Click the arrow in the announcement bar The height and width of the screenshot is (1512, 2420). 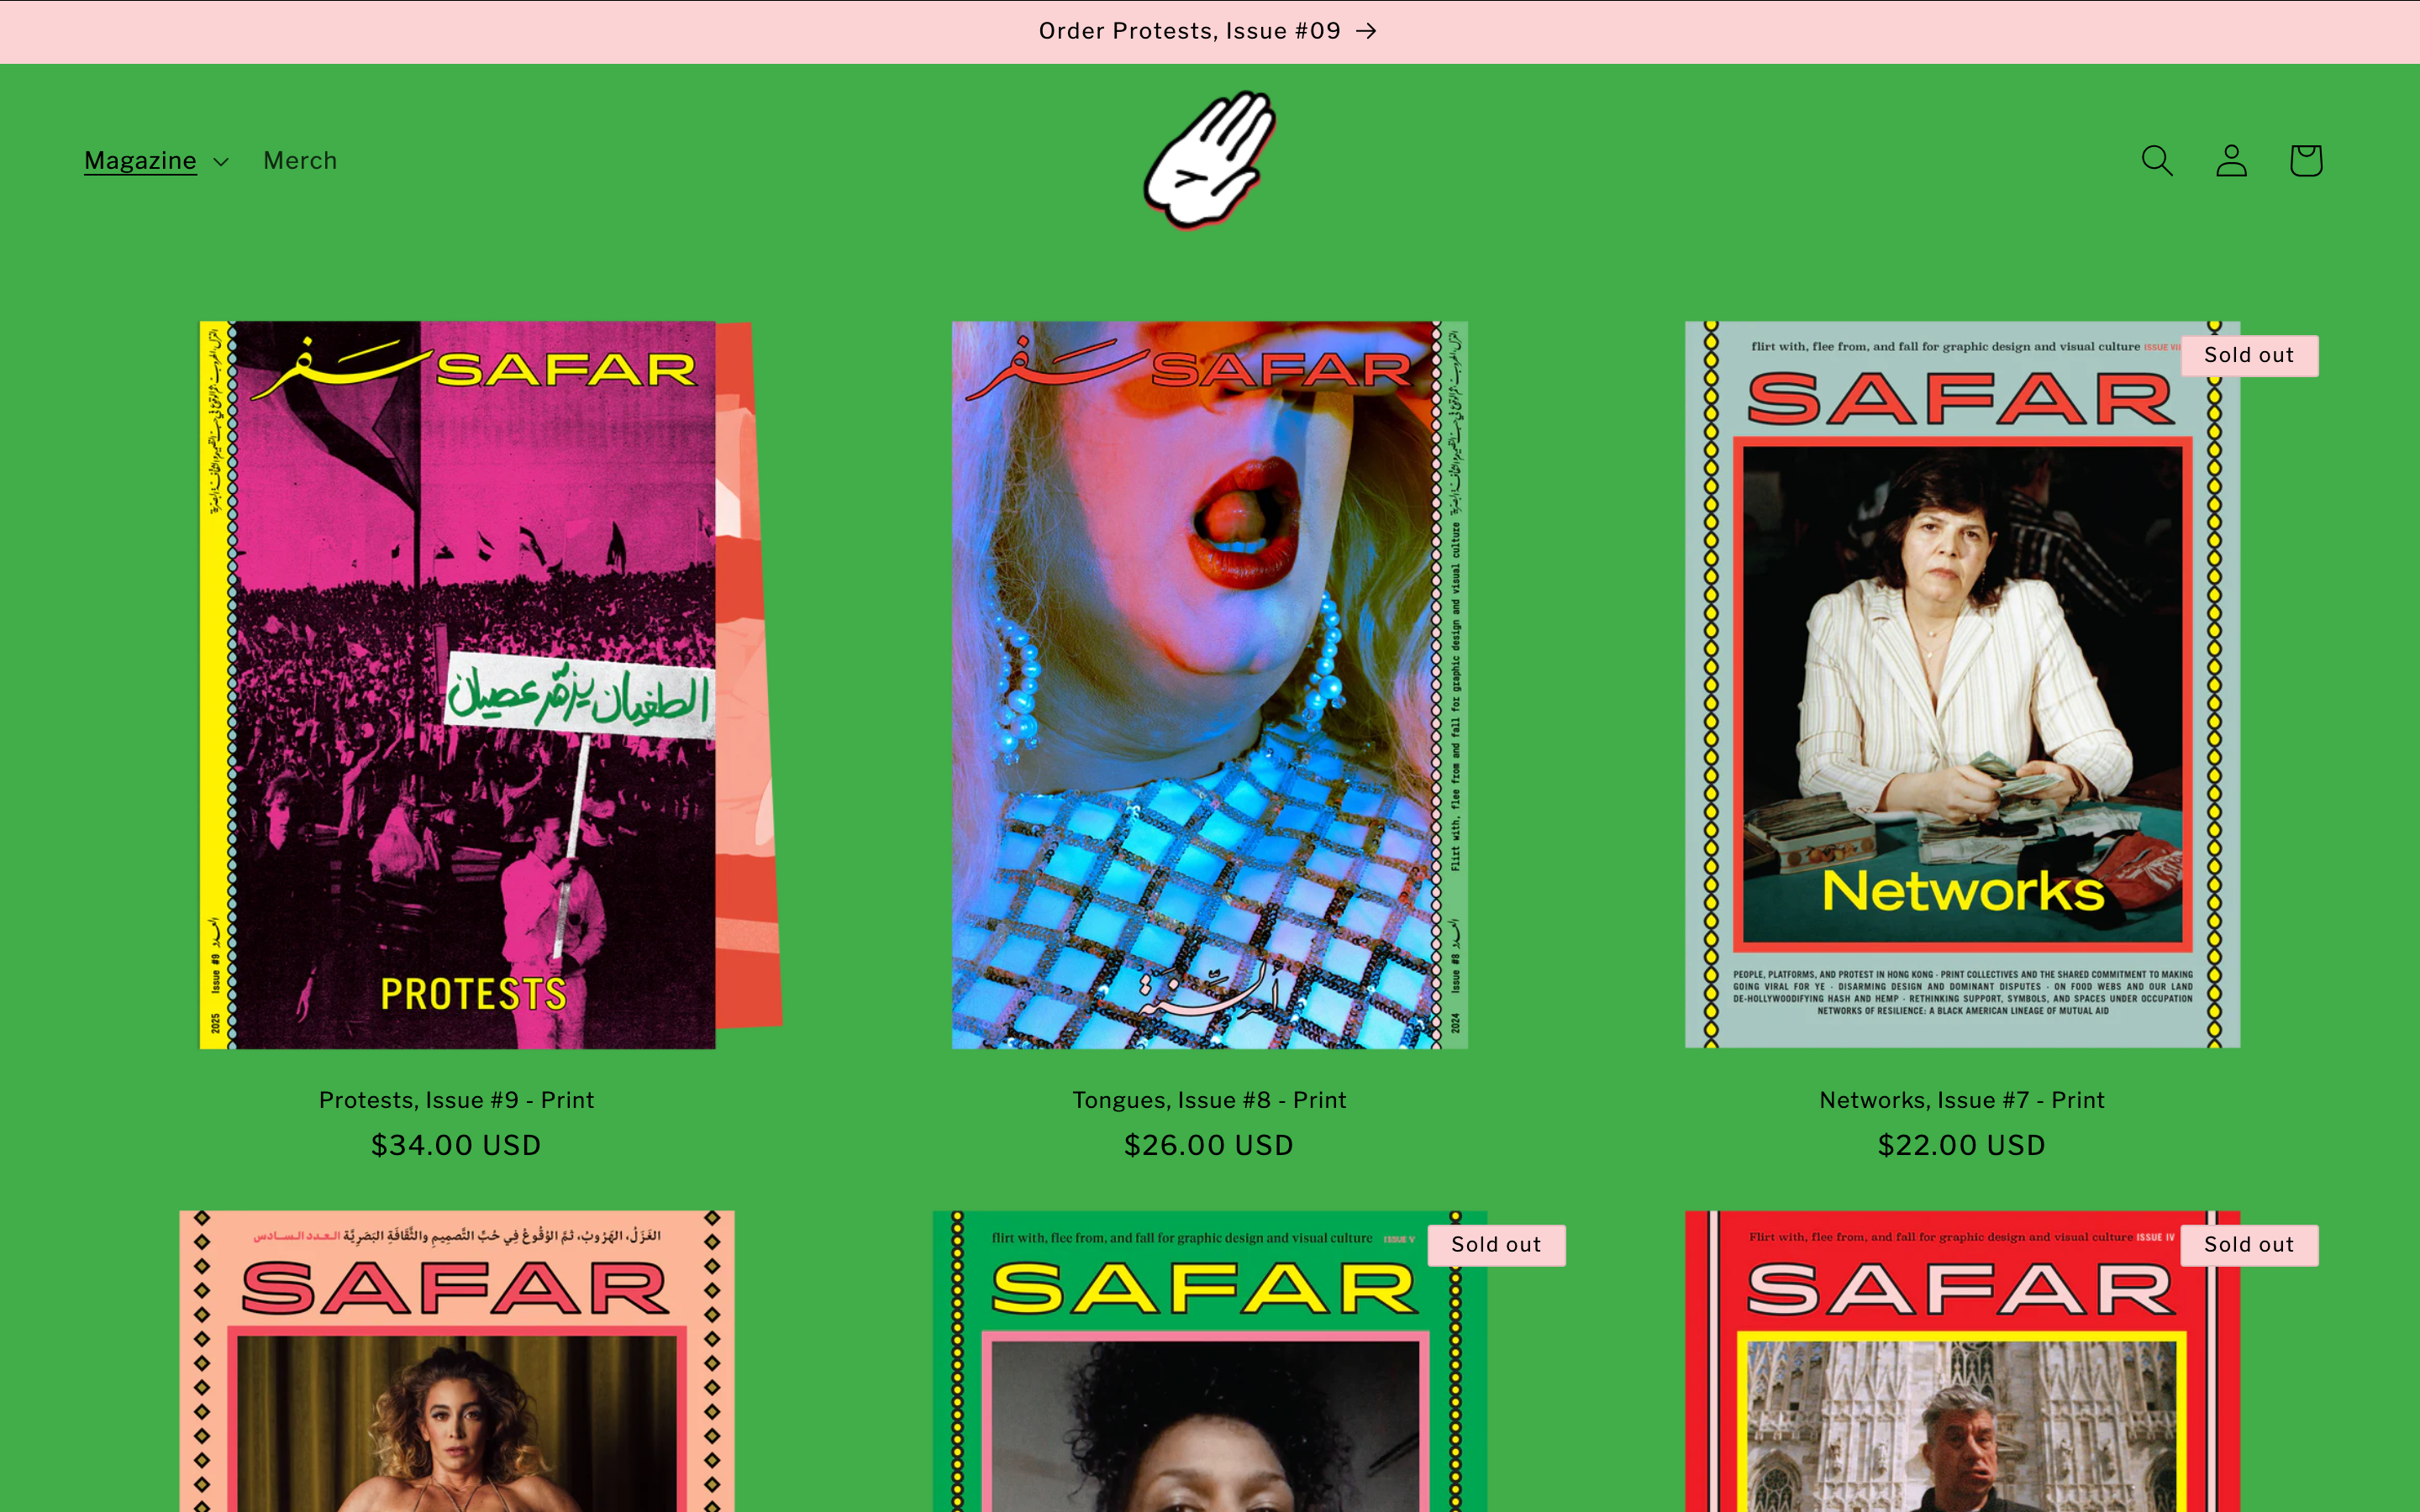[1366, 31]
